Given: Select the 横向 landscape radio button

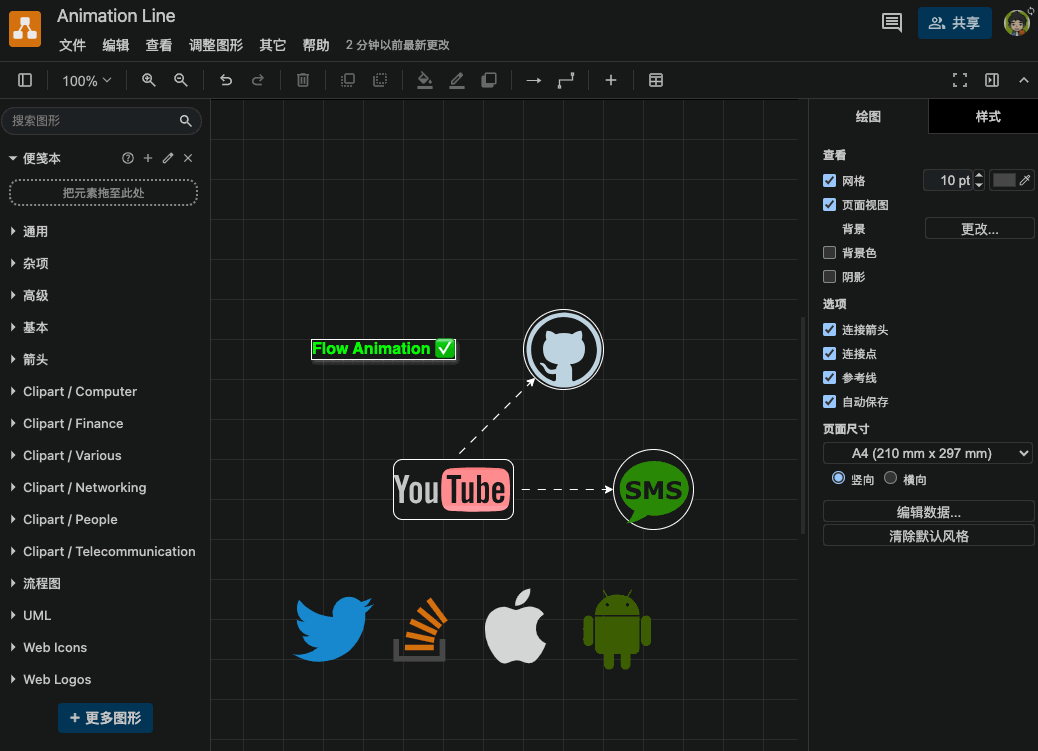Looking at the screenshot, I should [890, 477].
